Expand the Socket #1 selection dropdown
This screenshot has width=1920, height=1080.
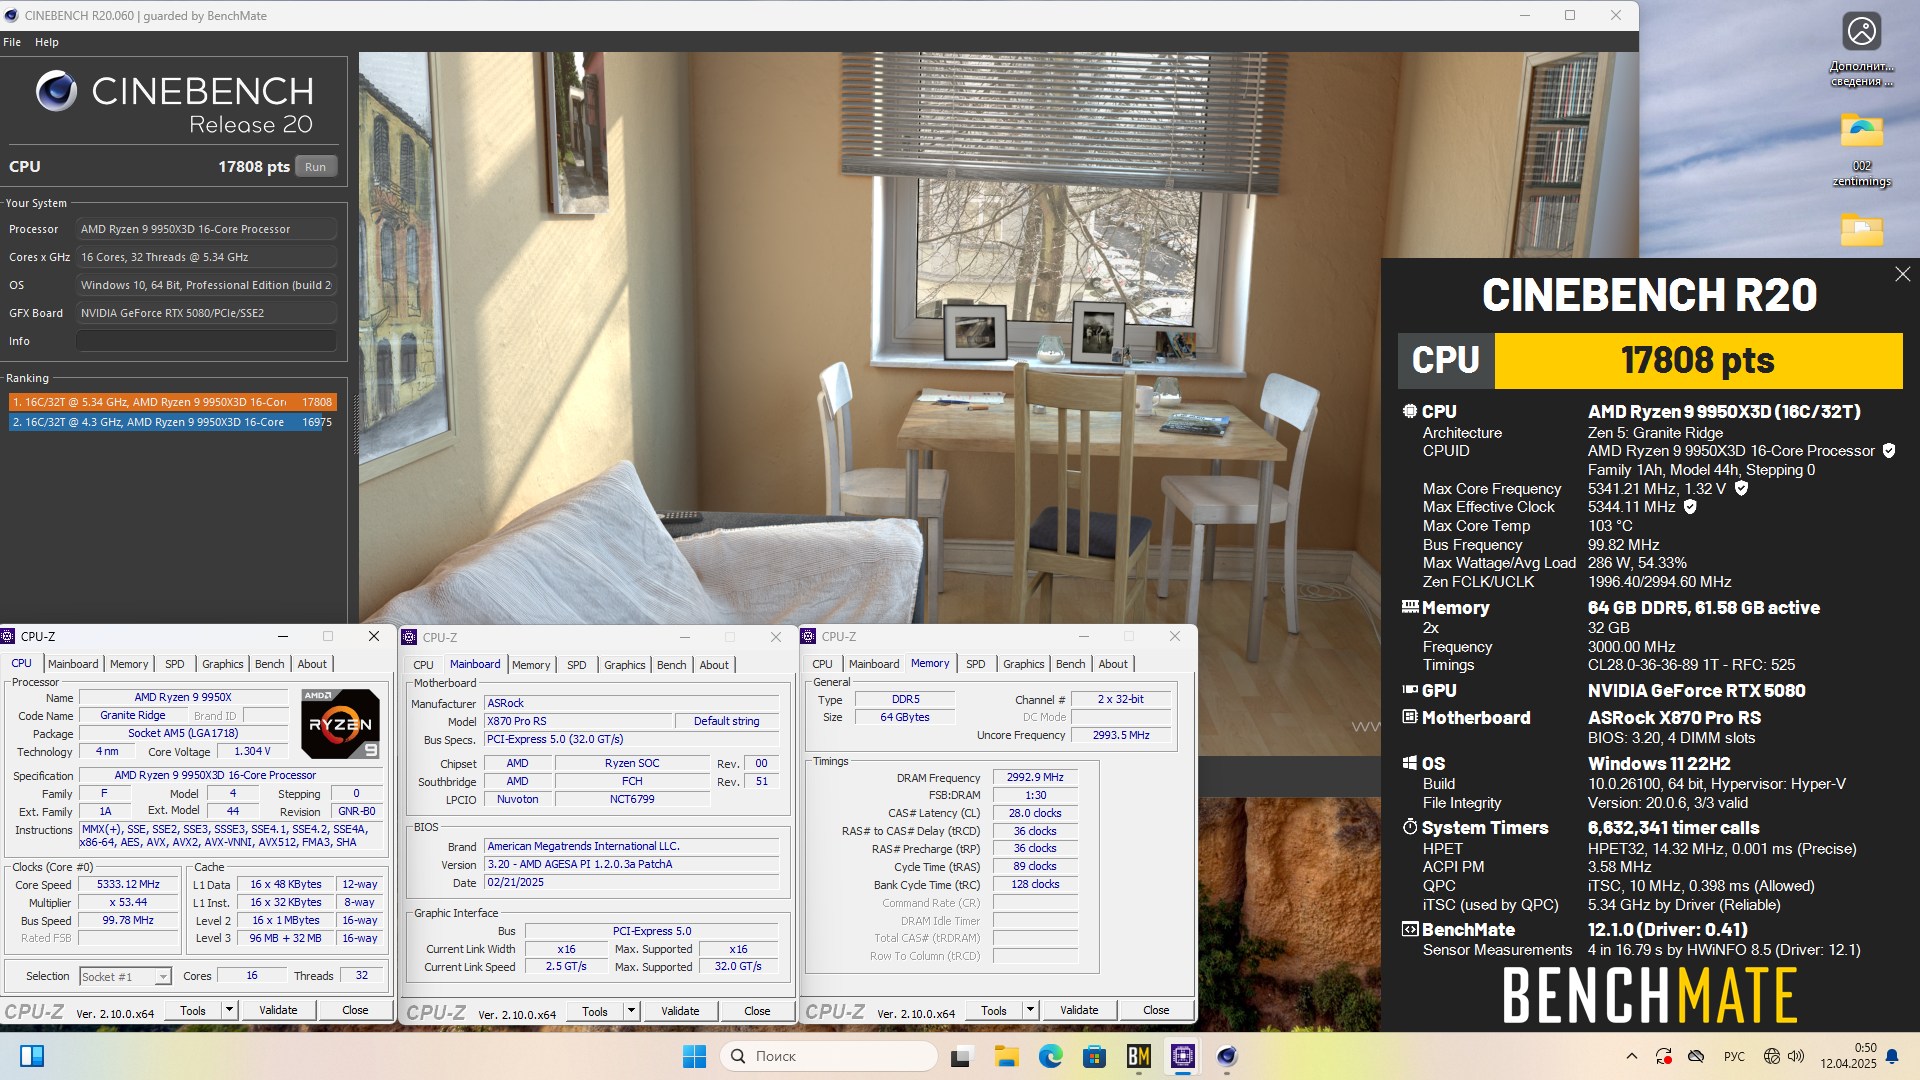coord(163,977)
